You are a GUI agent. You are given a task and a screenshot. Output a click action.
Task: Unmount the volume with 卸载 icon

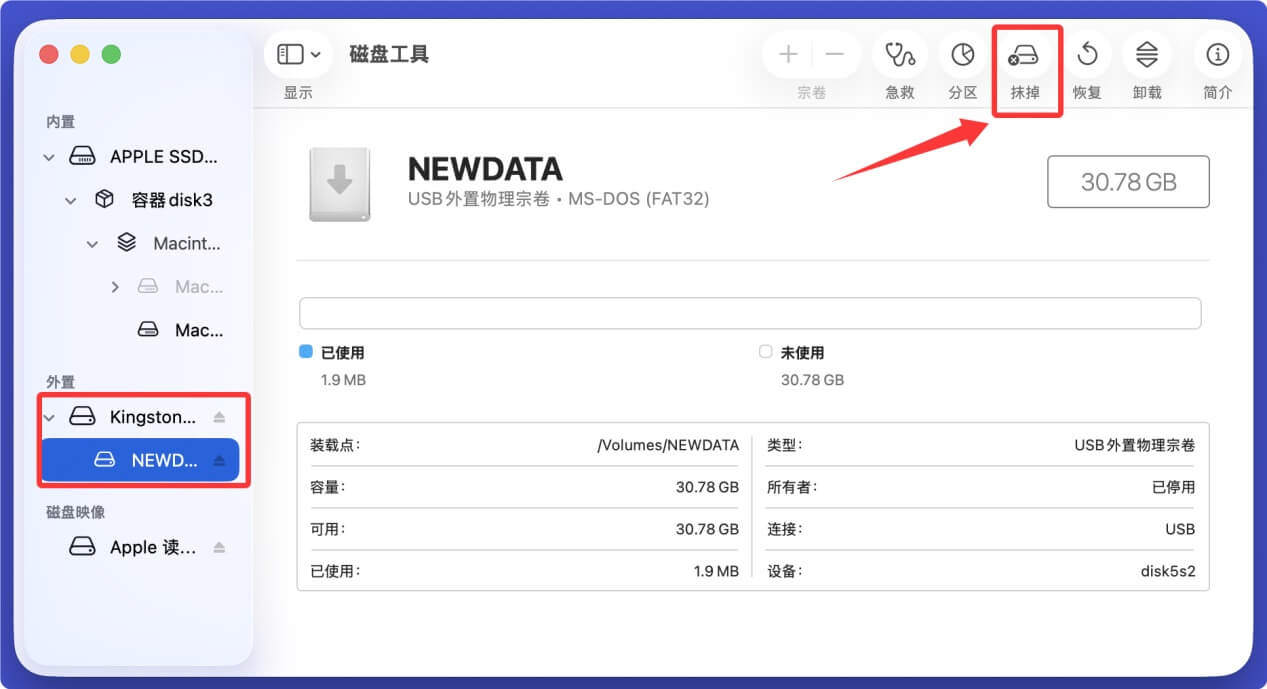point(1147,55)
